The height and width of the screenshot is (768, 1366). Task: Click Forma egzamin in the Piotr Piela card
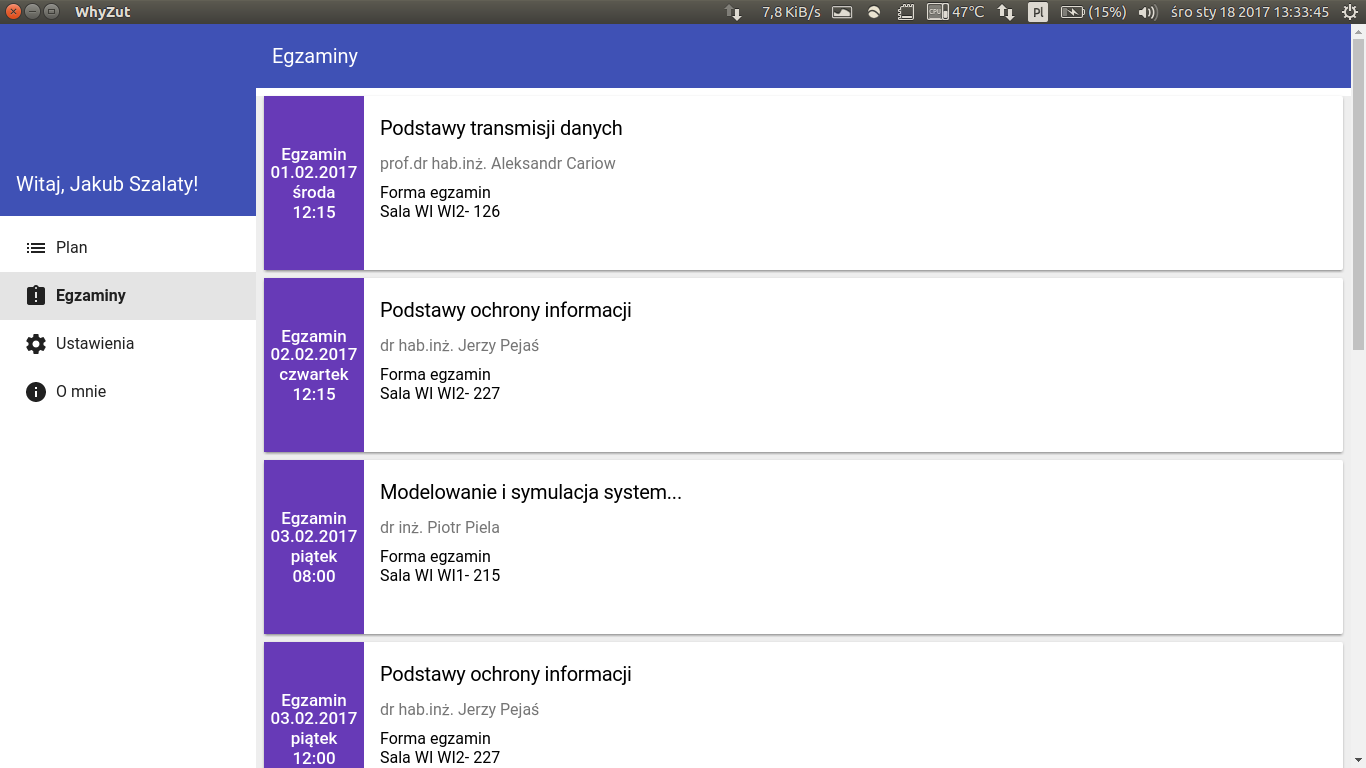435,557
